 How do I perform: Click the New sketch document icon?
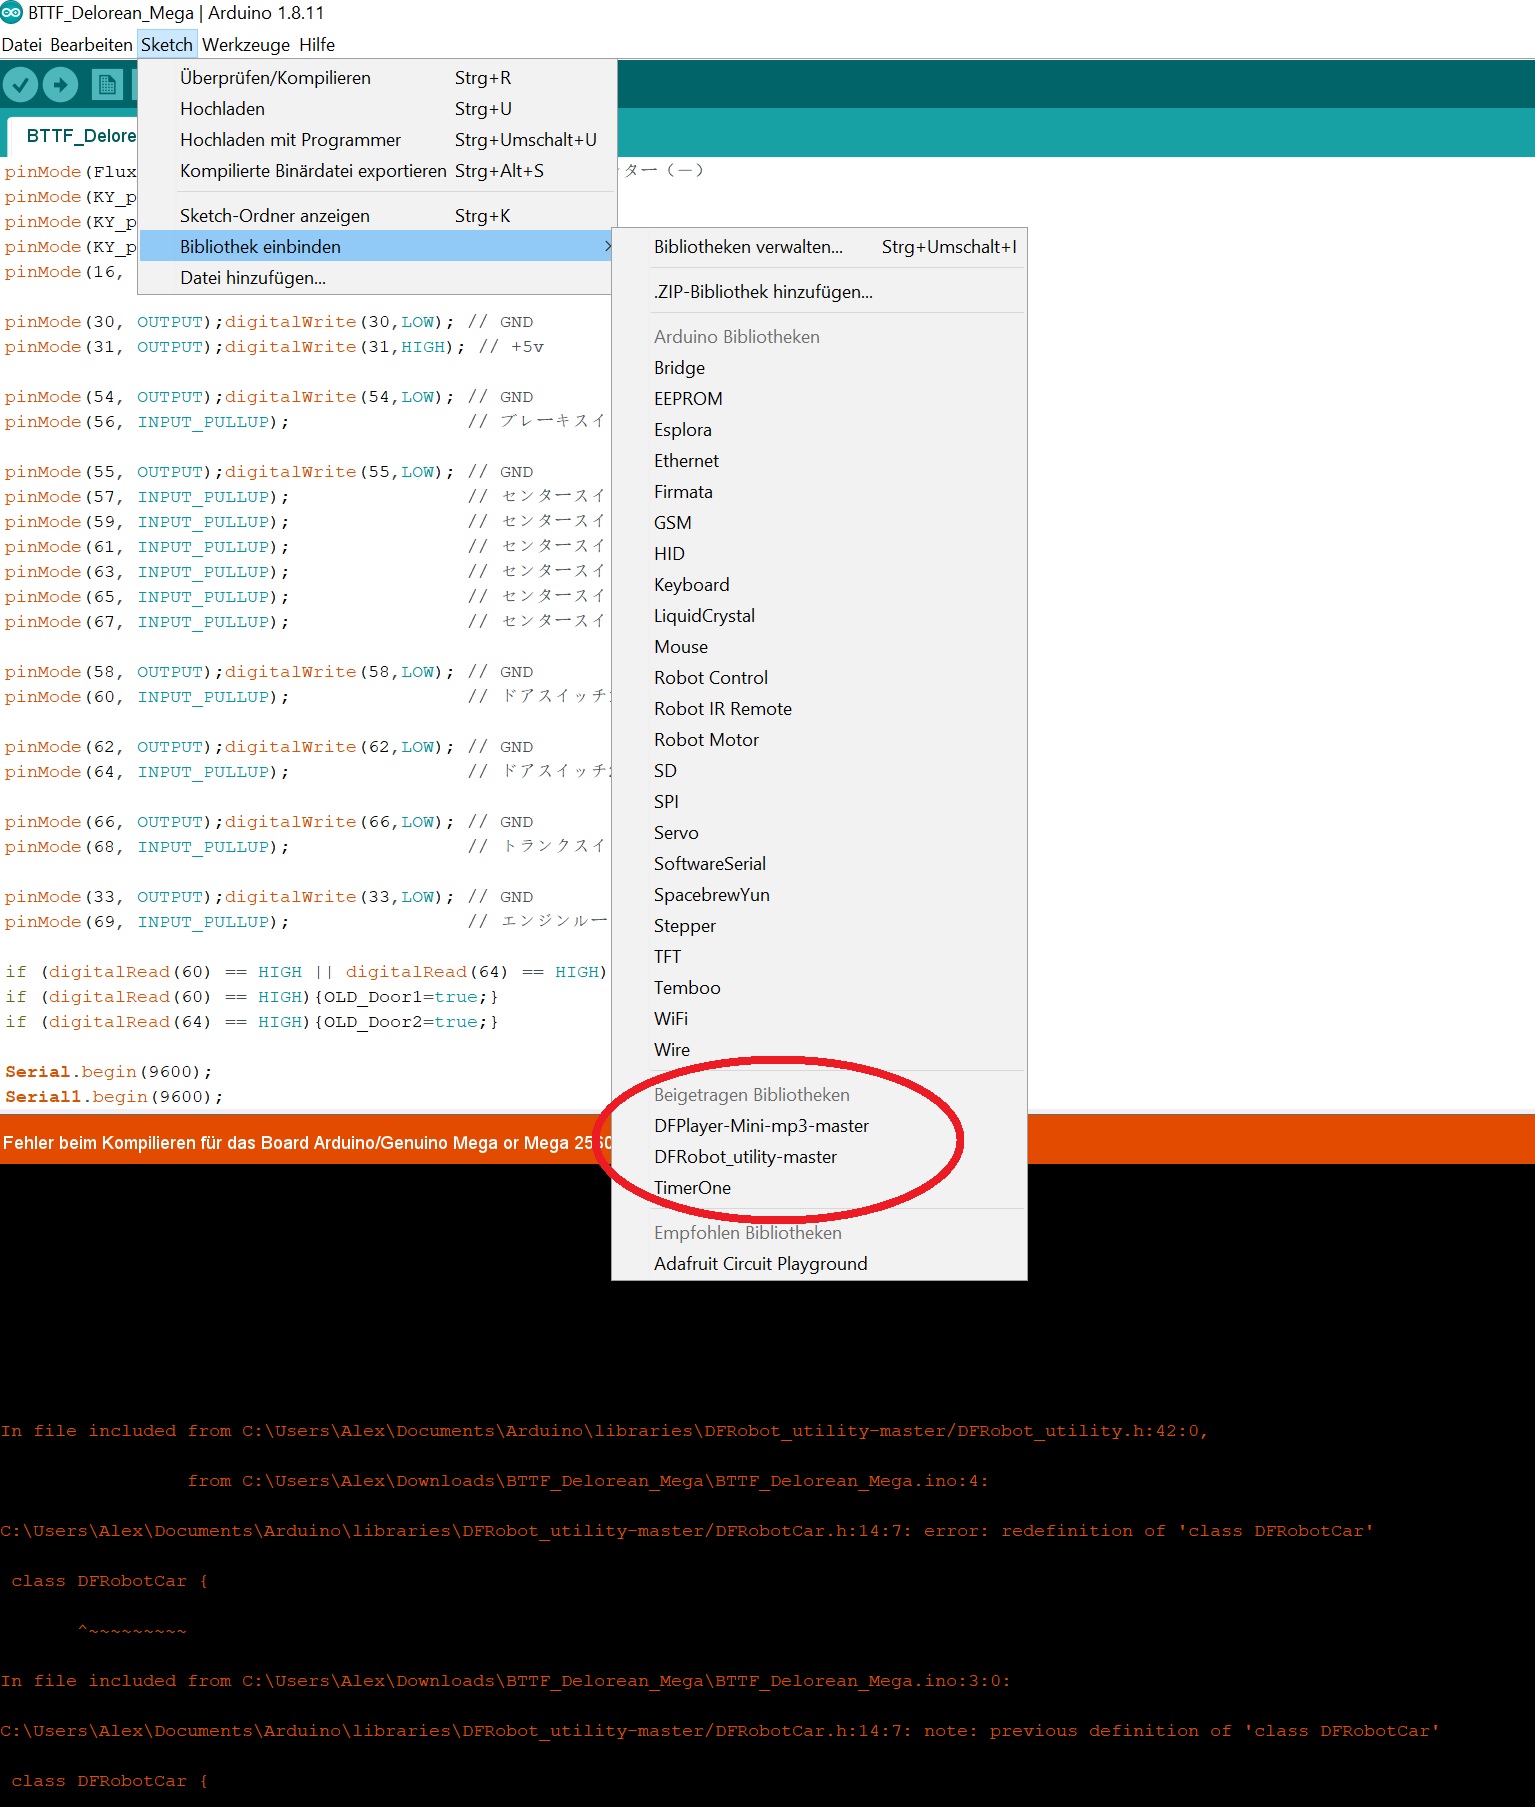click(x=106, y=85)
